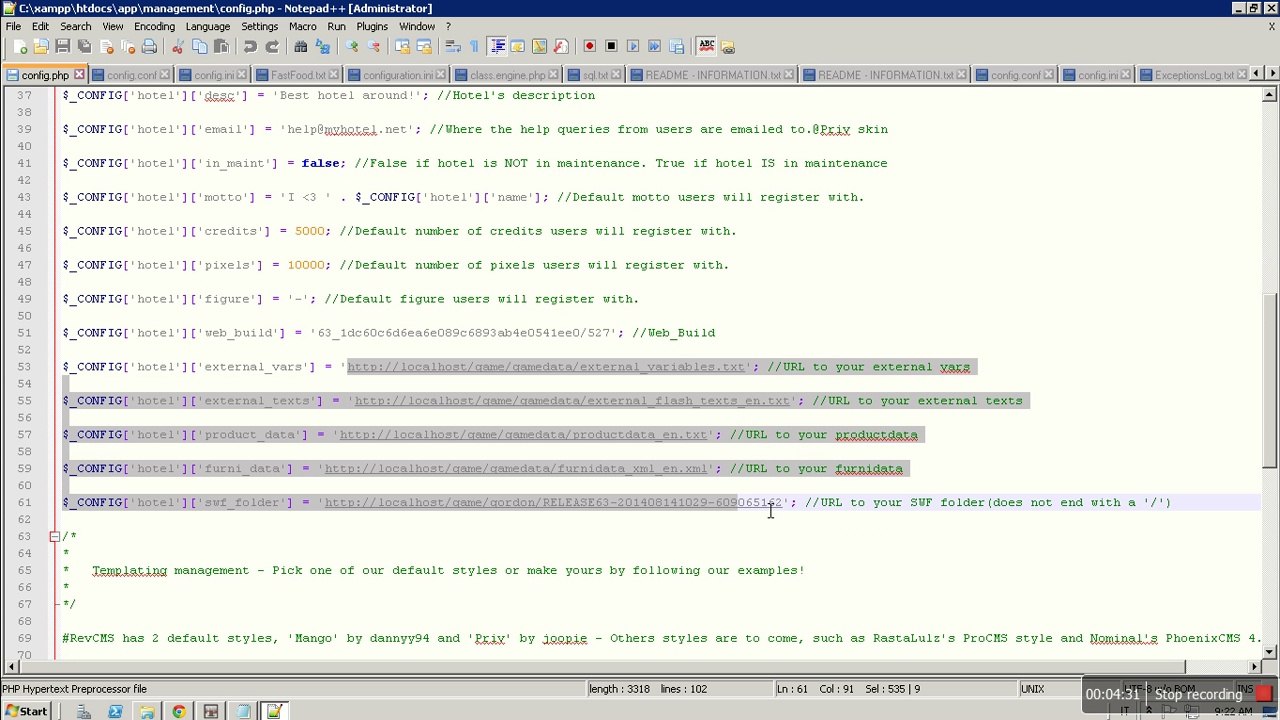Open Notepad++ taskbar icon
The height and width of the screenshot is (720, 1280).
click(274, 711)
